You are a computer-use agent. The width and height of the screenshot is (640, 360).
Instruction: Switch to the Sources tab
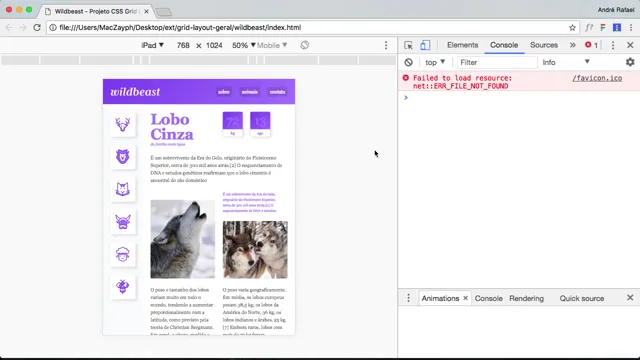[544, 45]
